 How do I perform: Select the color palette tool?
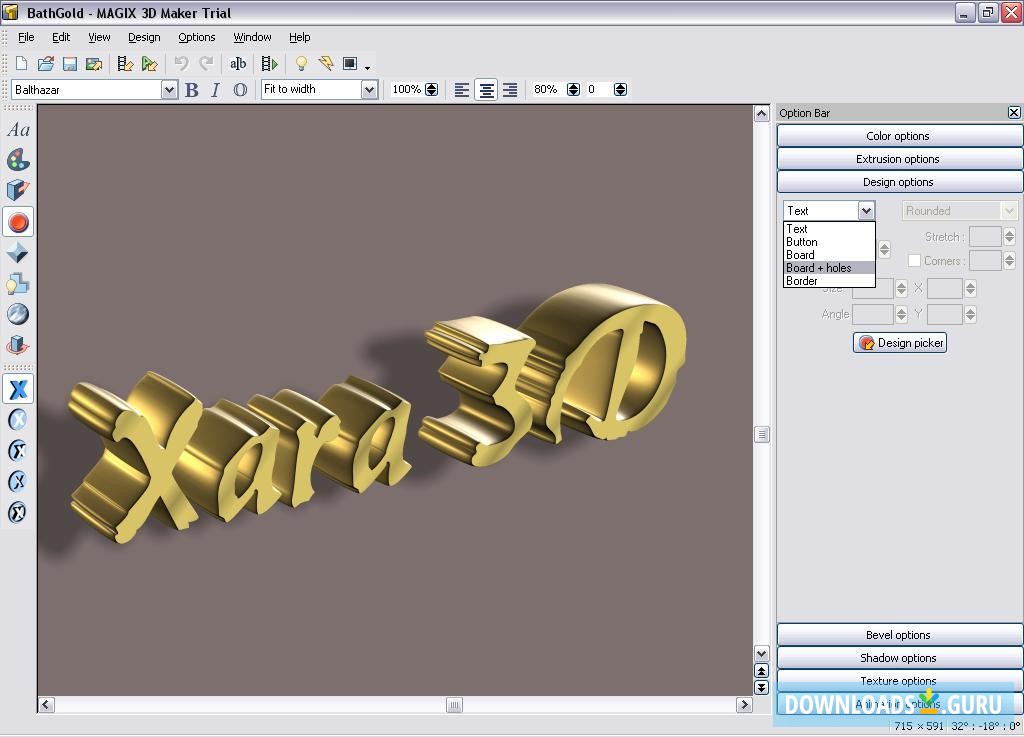point(18,160)
